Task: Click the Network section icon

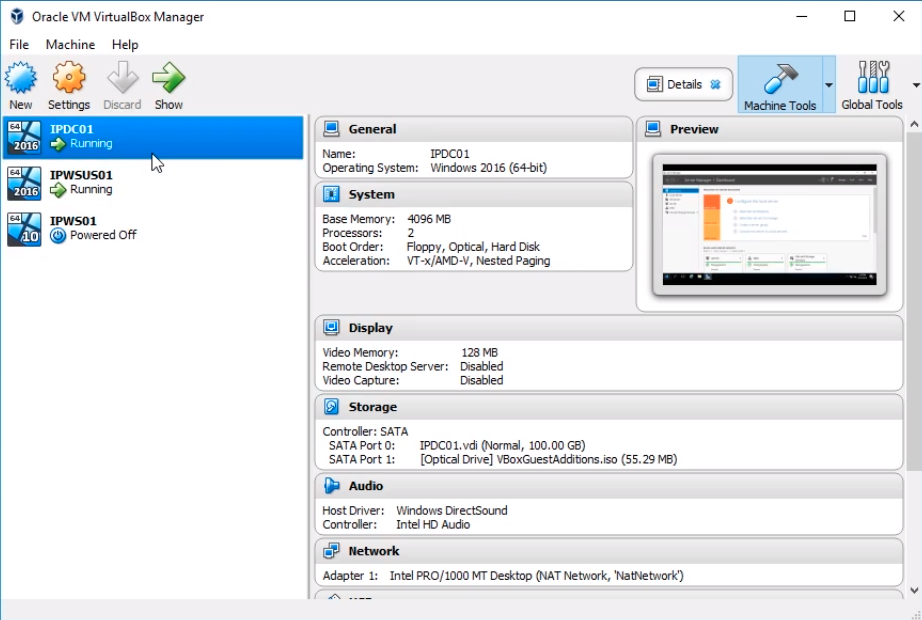Action: tap(331, 551)
